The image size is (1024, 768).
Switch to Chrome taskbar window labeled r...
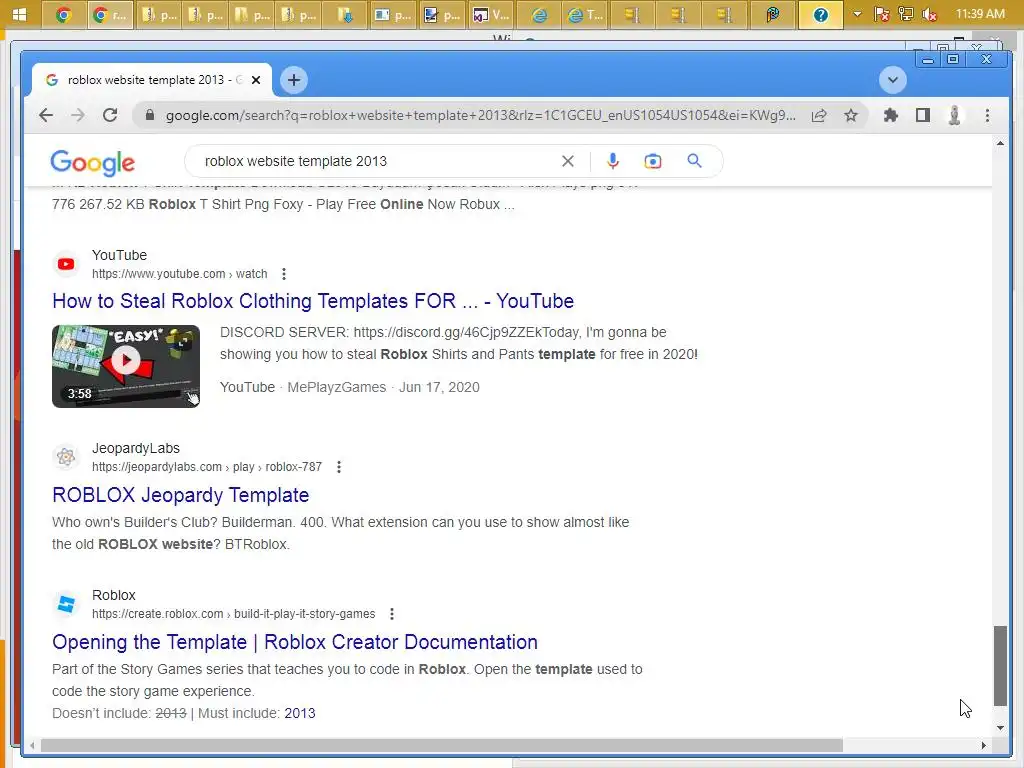(x=110, y=14)
